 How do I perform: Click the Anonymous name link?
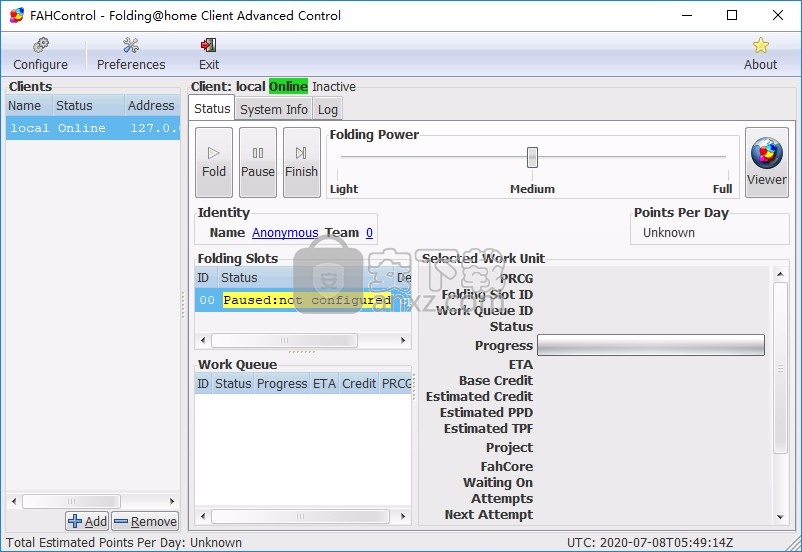tap(285, 233)
